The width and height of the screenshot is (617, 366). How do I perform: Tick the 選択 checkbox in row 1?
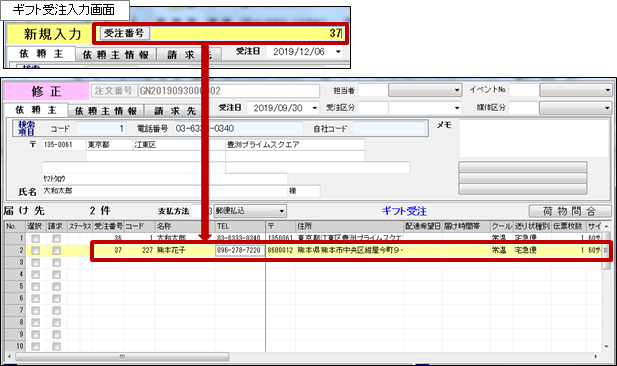pos(35,238)
